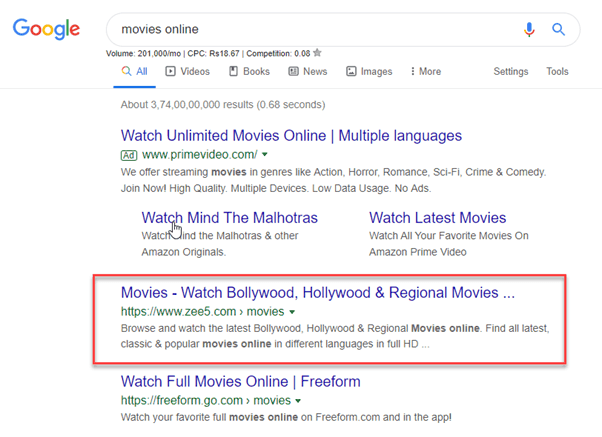The height and width of the screenshot is (437, 602).
Task: Click the star next to Competition 0.08
Action: click(317, 53)
